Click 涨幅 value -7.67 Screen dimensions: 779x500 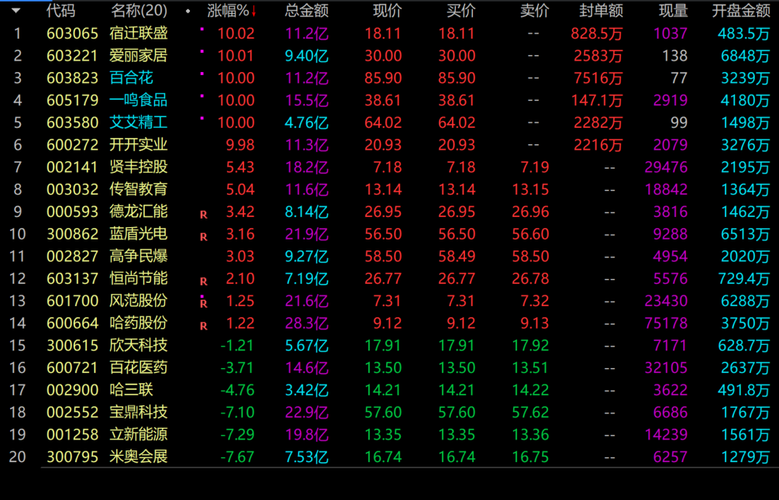point(237,457)
